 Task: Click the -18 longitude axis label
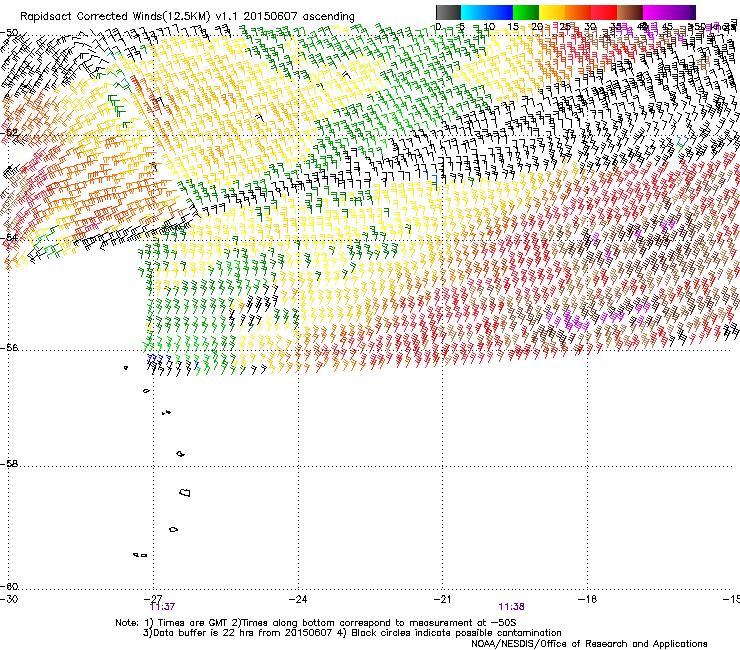click(588, 599)
